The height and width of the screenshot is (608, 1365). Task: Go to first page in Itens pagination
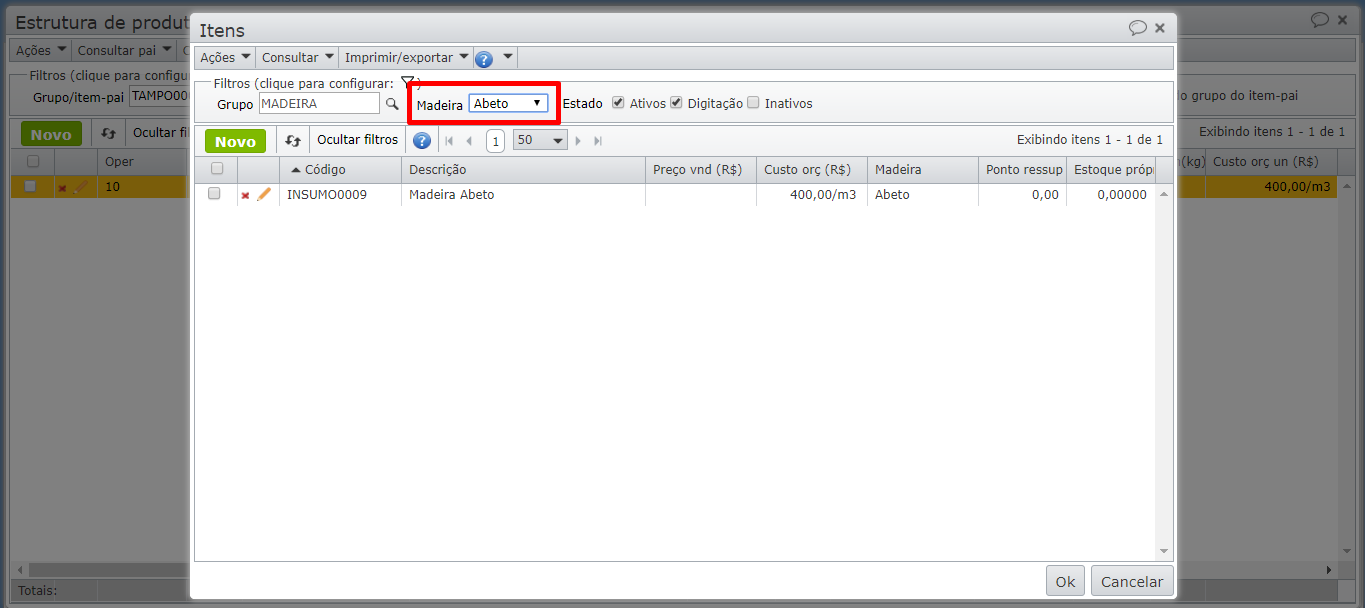tap(449, 141)
